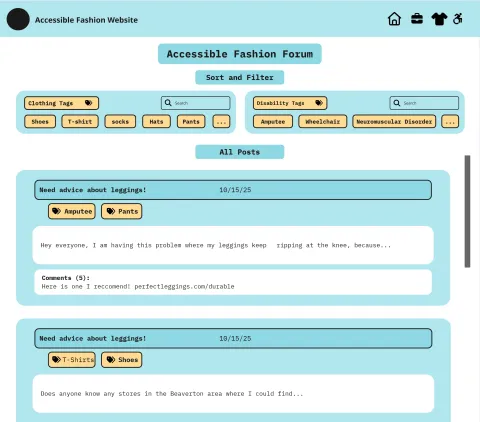Click the black circular site logo
Image resolution: width=480 pixels, height=422 pixels.
18,19
